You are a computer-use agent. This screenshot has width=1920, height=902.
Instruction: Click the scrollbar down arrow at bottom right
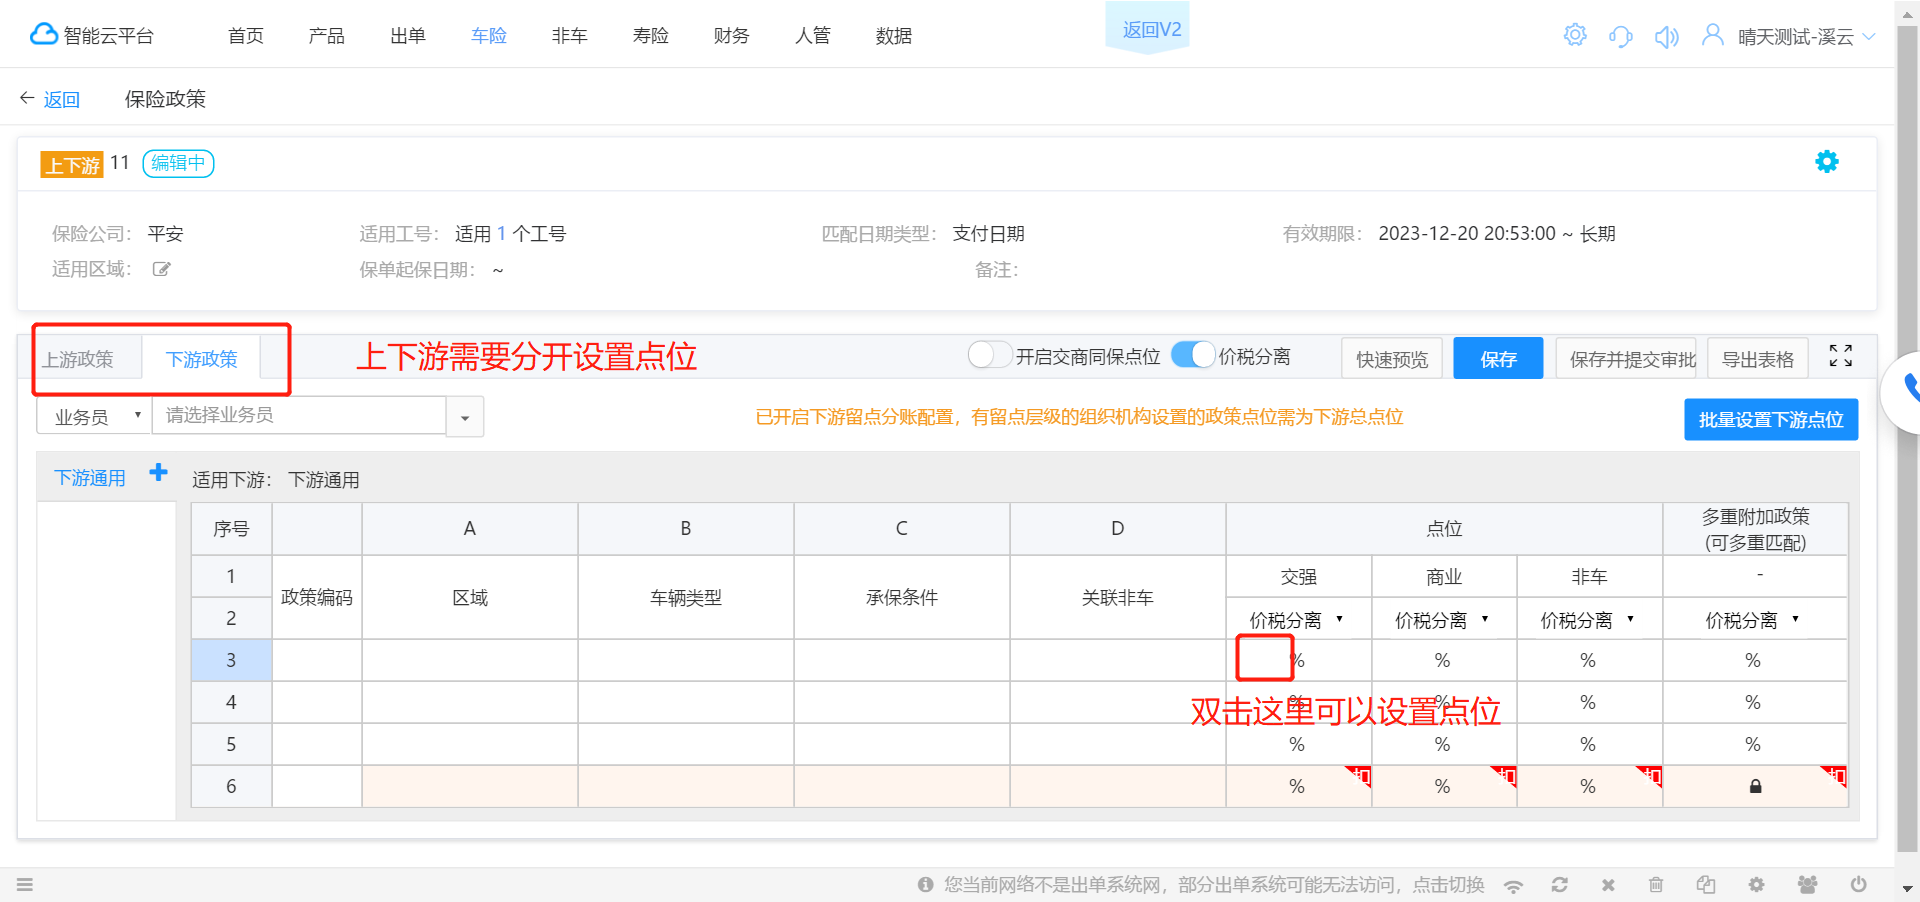coord(1906,888)
